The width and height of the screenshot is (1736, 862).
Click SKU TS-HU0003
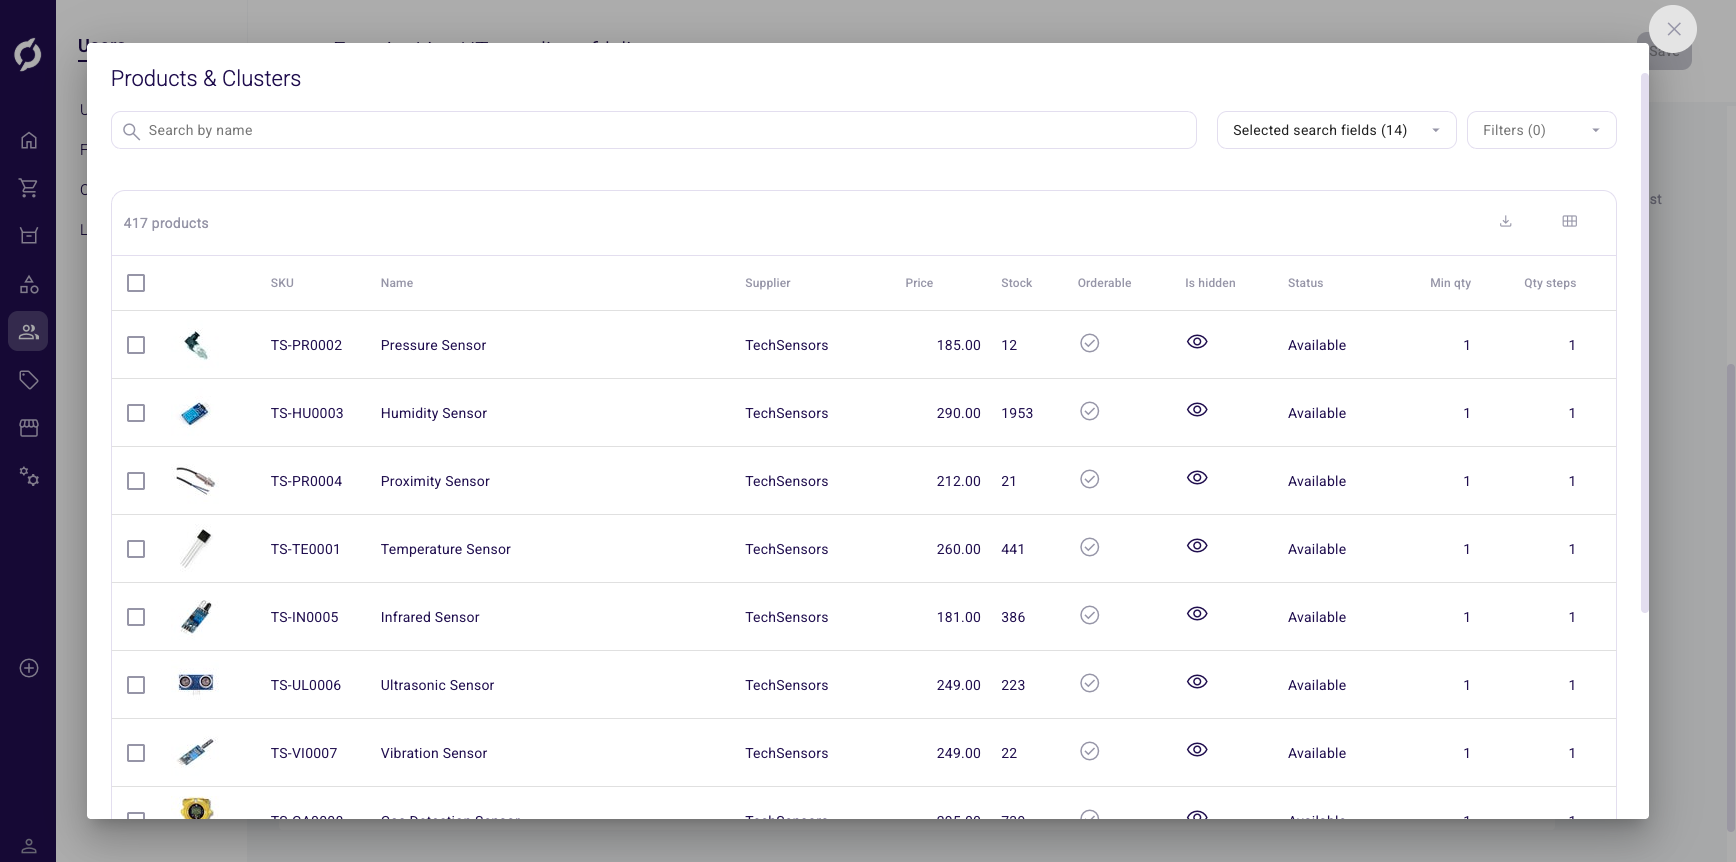307,413
